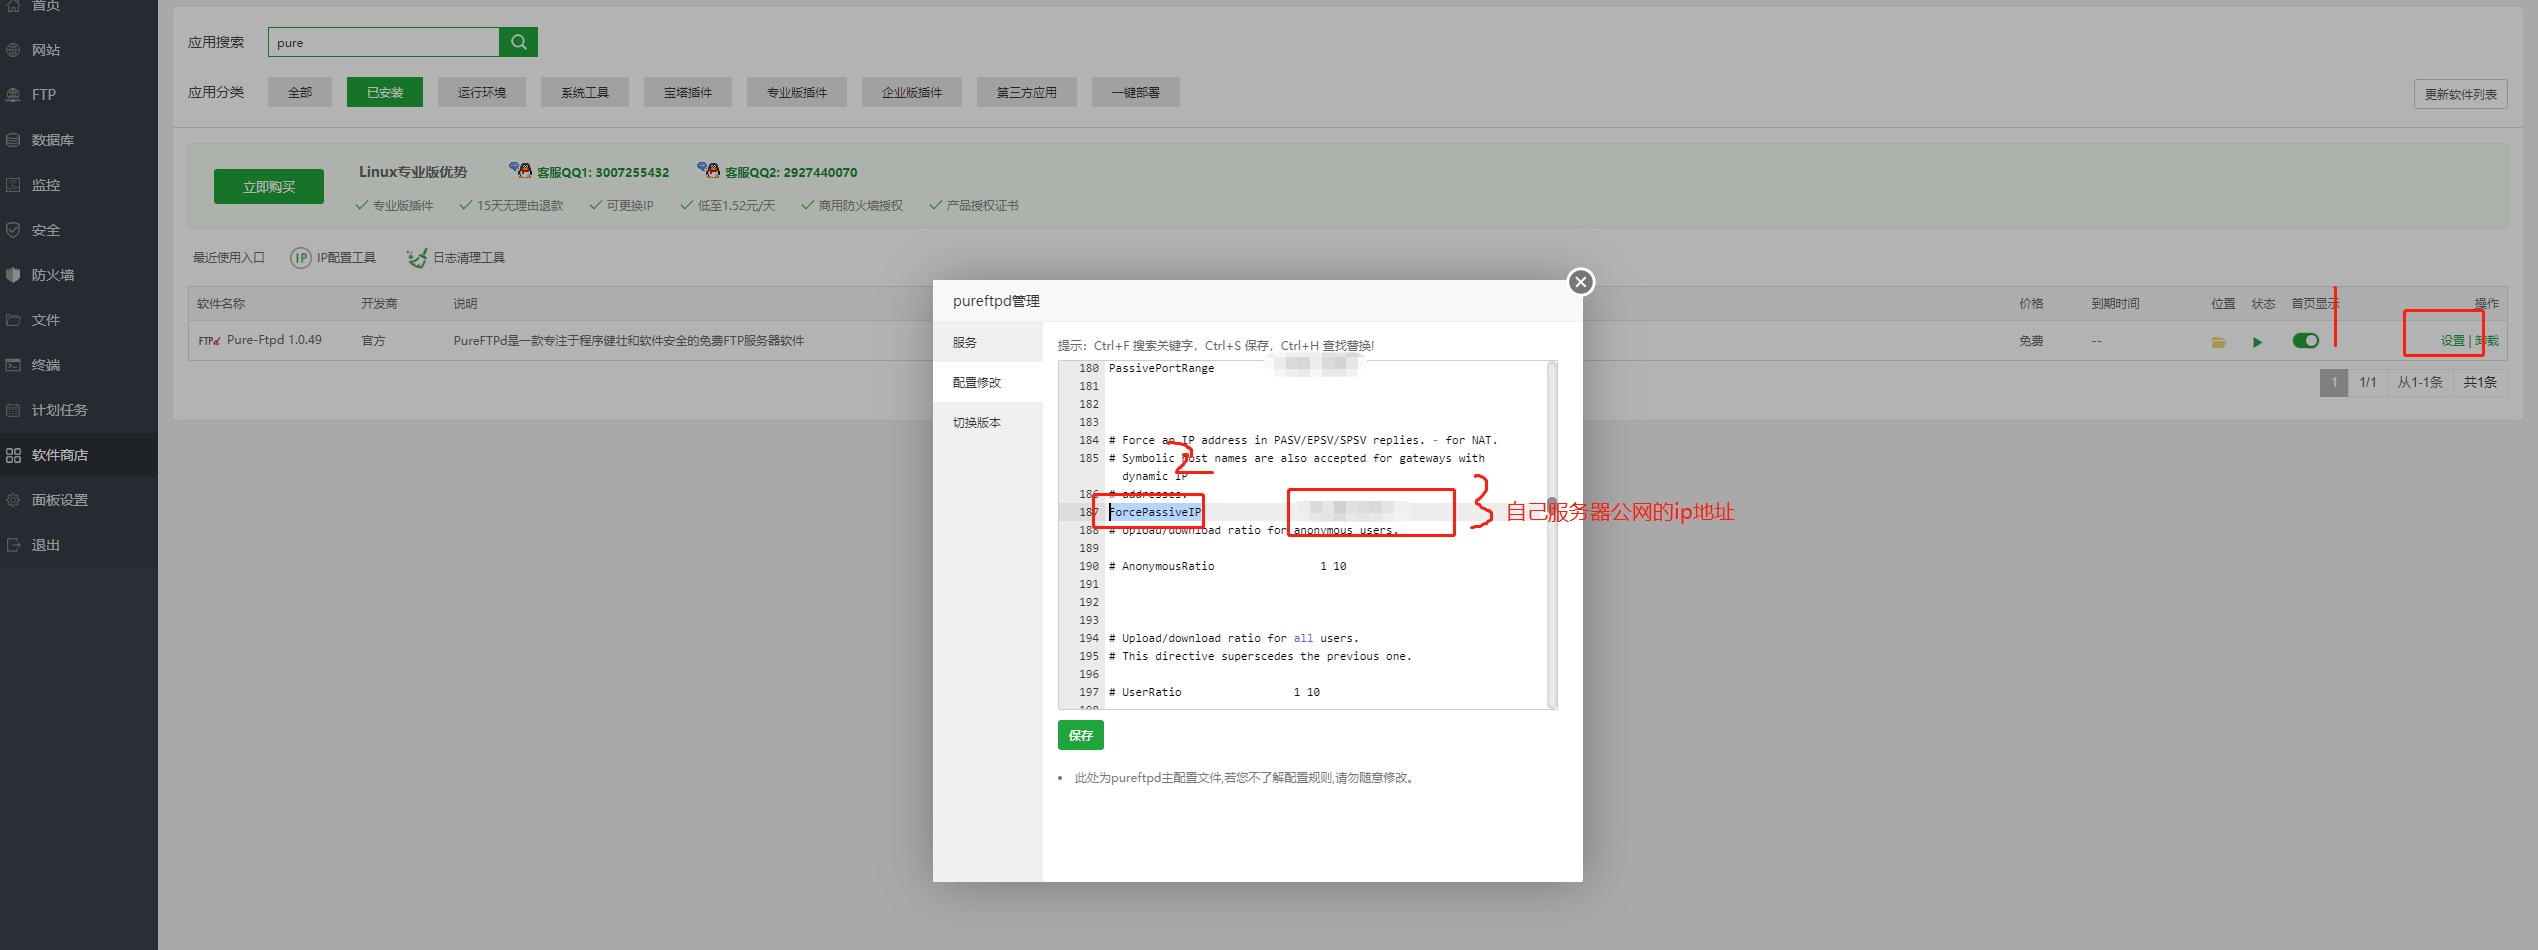Open the Pure-Ftpd install folder icon
Viewport: 2538px width, 950px height.
click(2218, 342)
